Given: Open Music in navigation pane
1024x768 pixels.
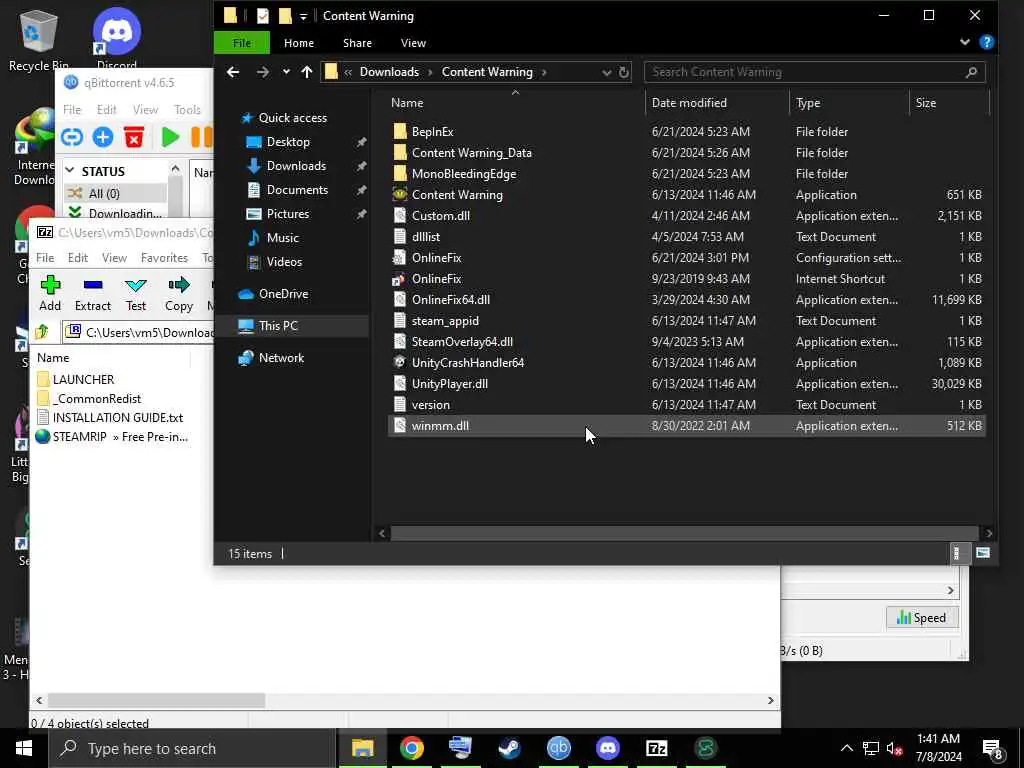Looking at the screenshot, I should click(x=282, y=238).
